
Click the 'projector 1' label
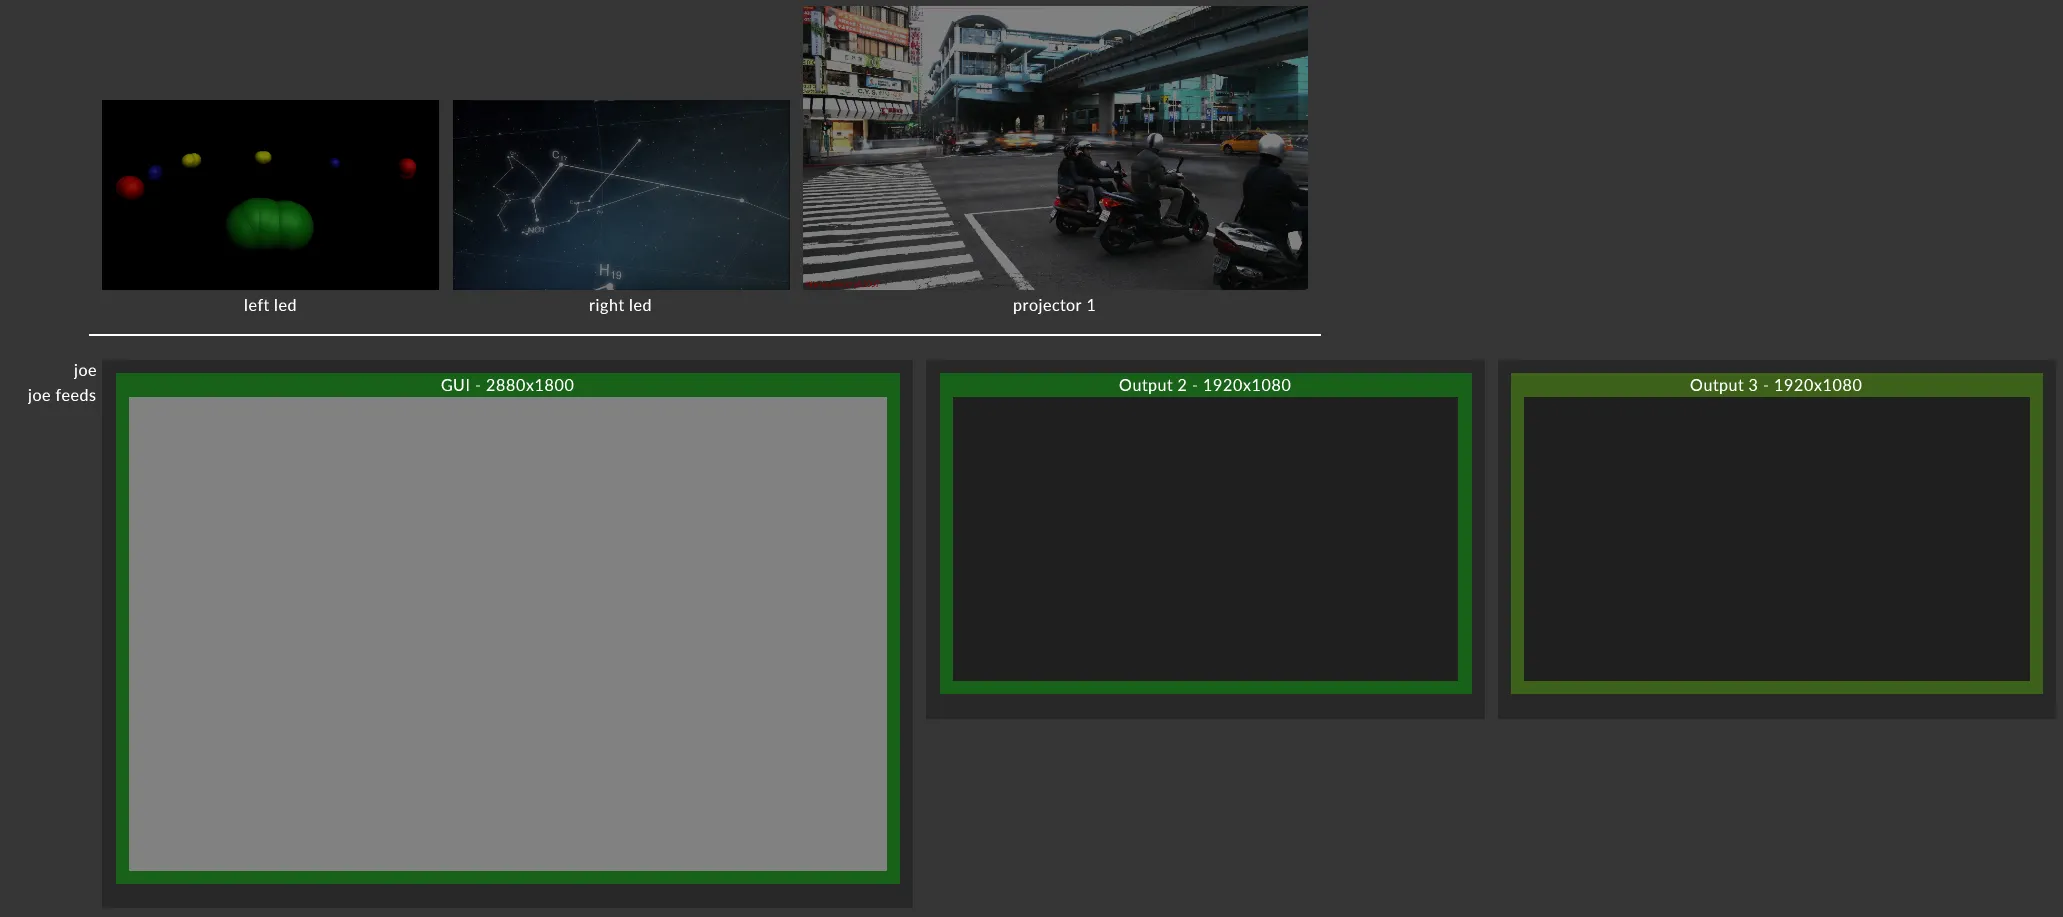(1054, 306)
